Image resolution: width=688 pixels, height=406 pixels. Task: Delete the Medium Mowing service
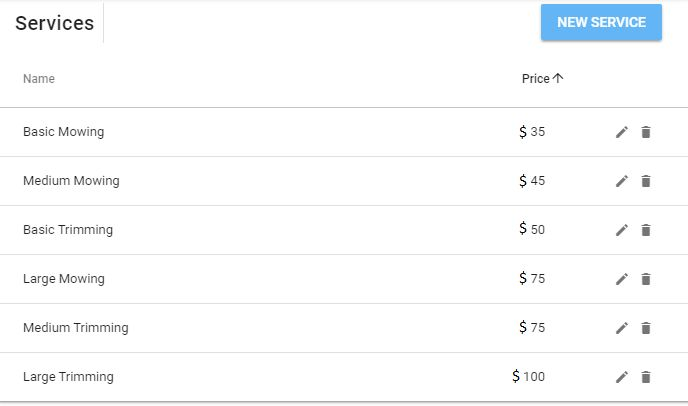tap(646, 181)
